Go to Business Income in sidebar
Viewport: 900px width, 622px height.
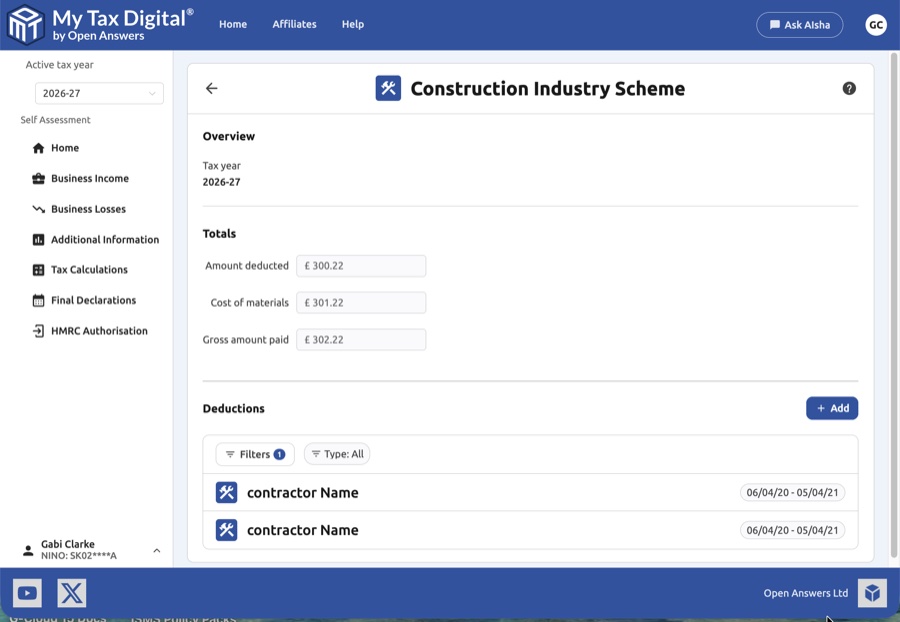90,179
